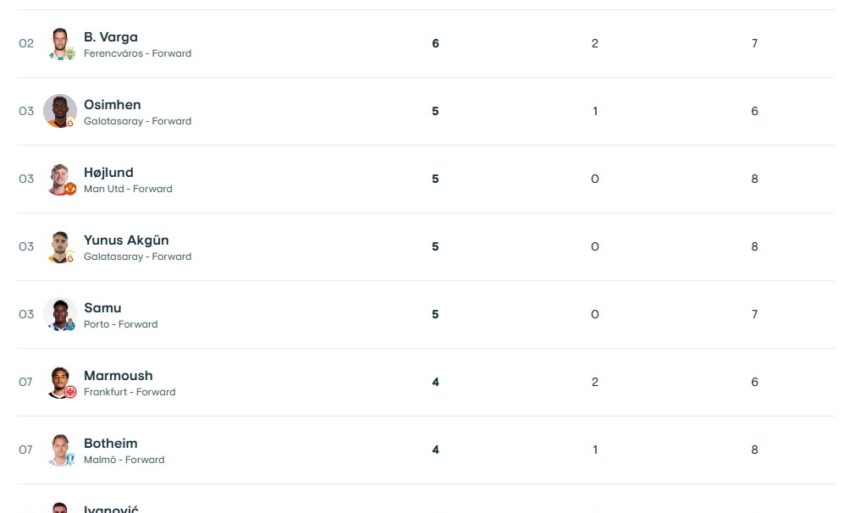Image resolution: width=855 pixels, height=513 pixels.
Task: Select Højlund player name
Action: pos(108,172)
